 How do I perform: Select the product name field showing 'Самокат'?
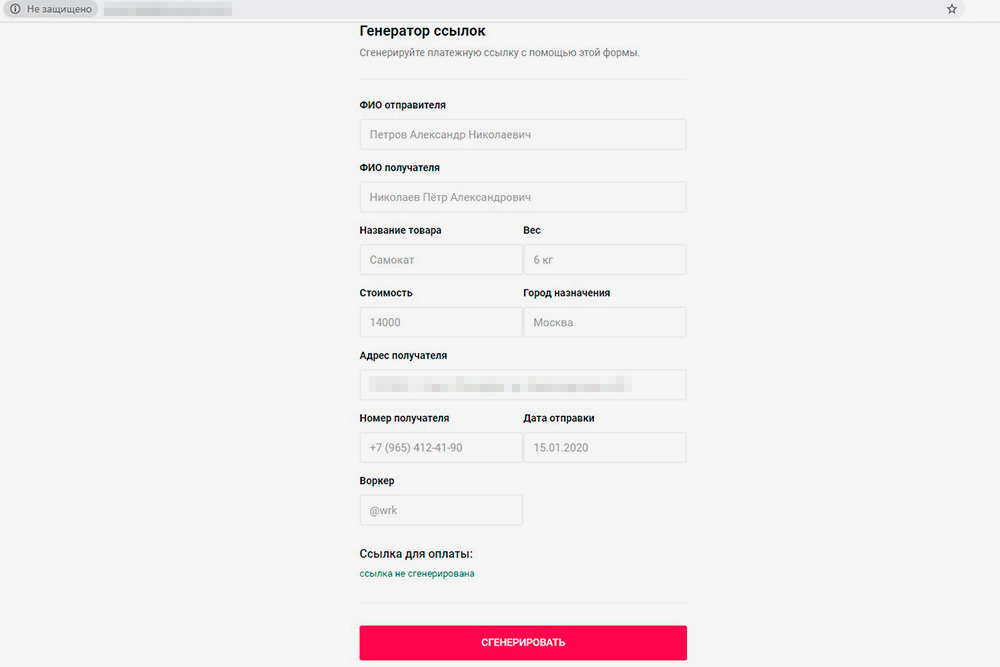click(440, 260)
